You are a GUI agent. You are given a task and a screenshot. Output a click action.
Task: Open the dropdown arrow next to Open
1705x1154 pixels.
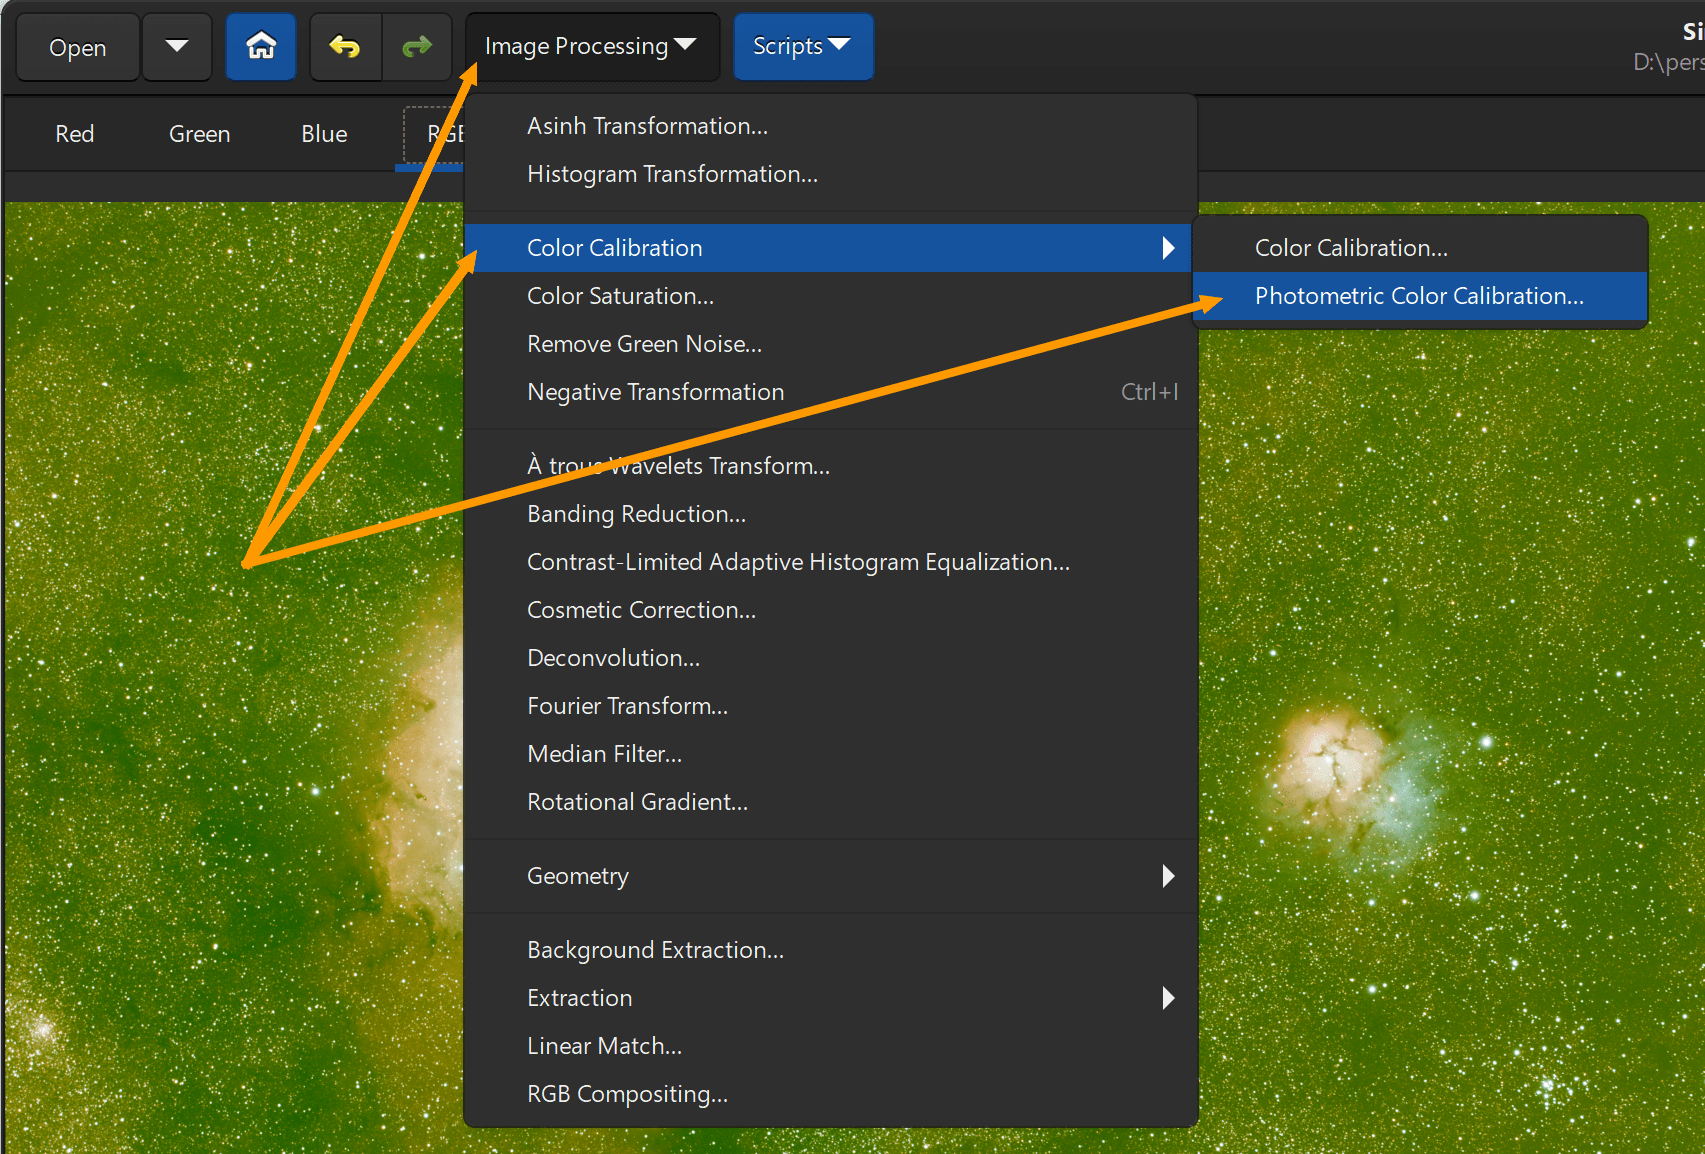(x=177, y=46)
